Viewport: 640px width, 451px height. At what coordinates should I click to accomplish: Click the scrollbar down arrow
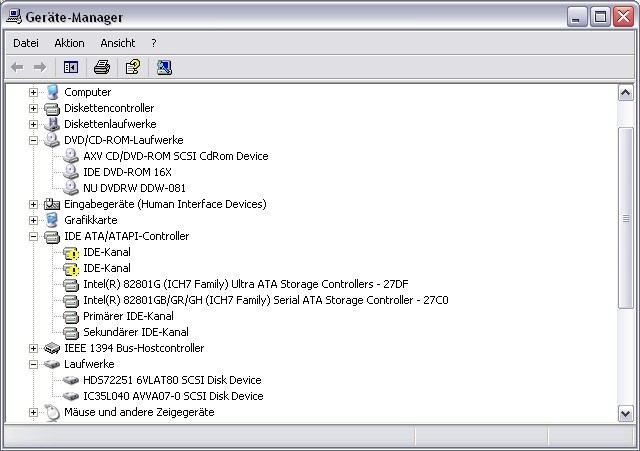click(x=625, y=413)
